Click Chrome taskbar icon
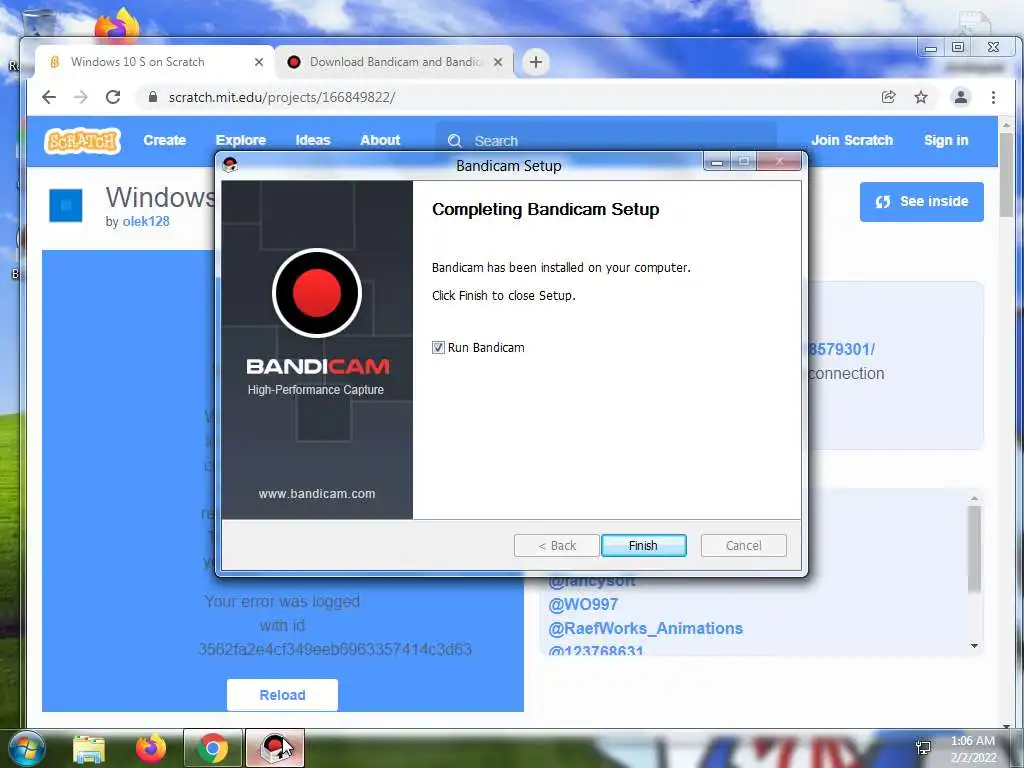This screenshot has height=768, width=1024. click(213, 748)
